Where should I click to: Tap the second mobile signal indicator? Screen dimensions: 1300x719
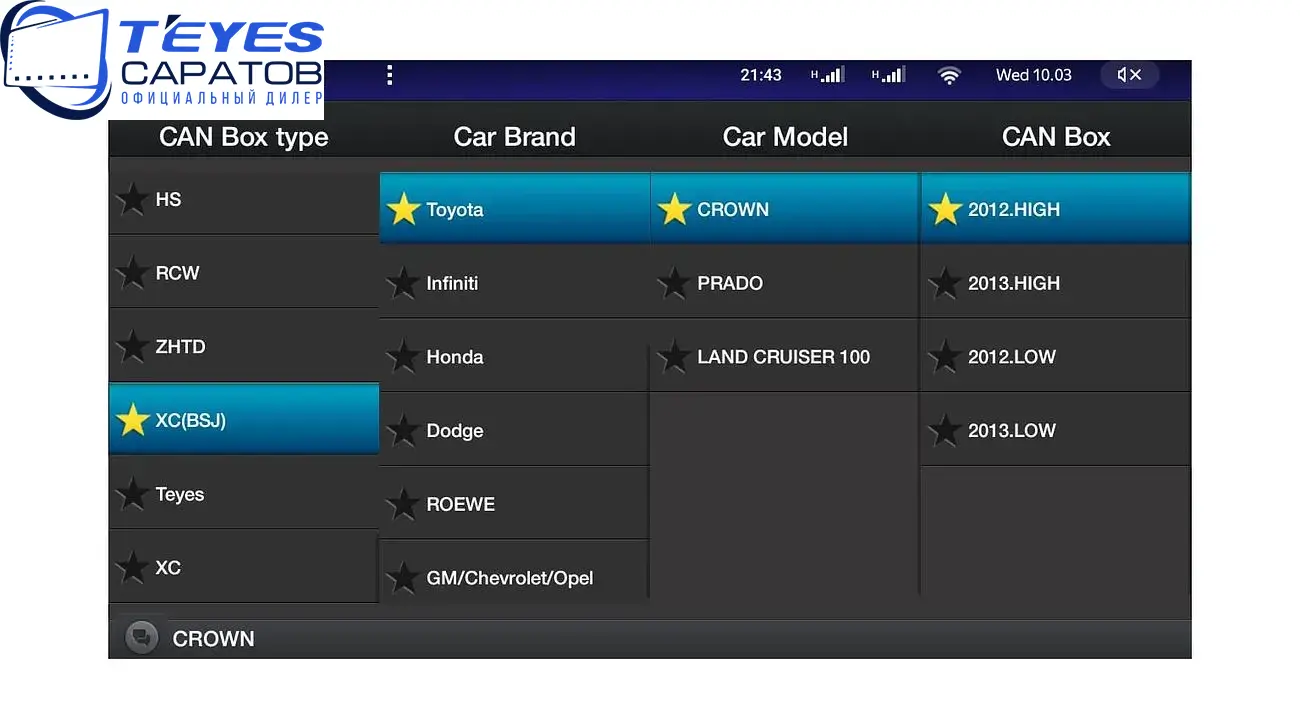pyautogui.click(x=888, y=75)
